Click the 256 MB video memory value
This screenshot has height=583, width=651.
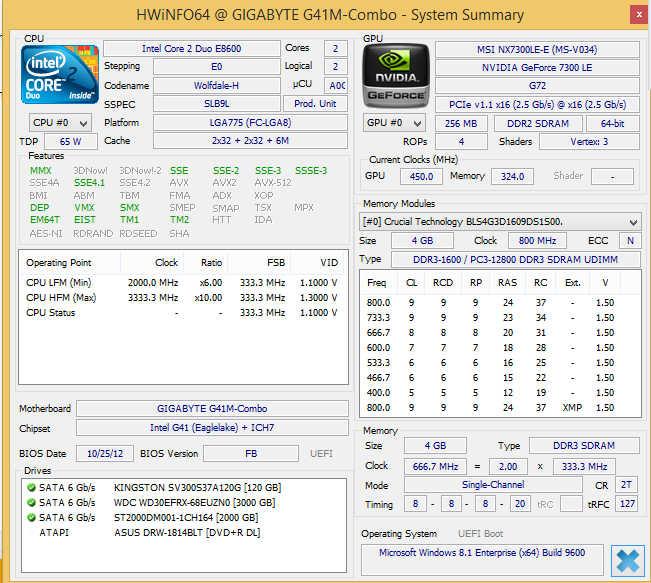coord(461,124)
